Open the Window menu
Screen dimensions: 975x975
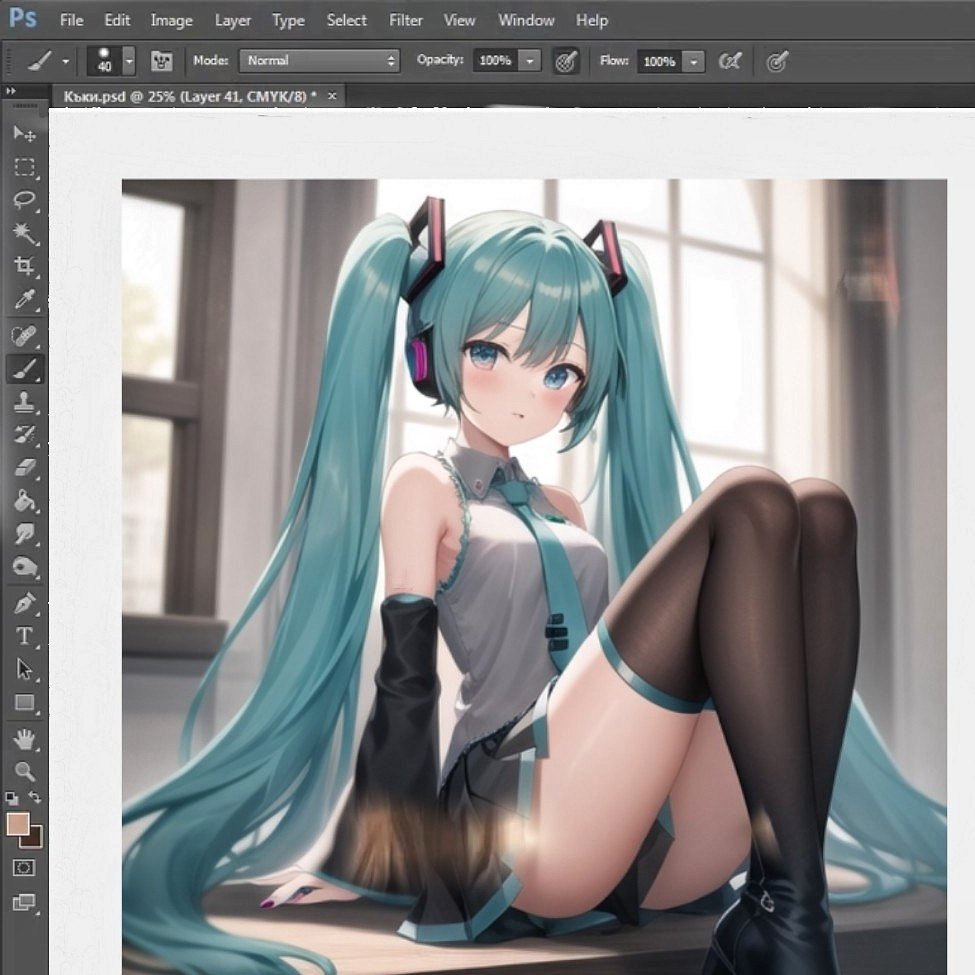pyautogui.click(x=526, y=20)
